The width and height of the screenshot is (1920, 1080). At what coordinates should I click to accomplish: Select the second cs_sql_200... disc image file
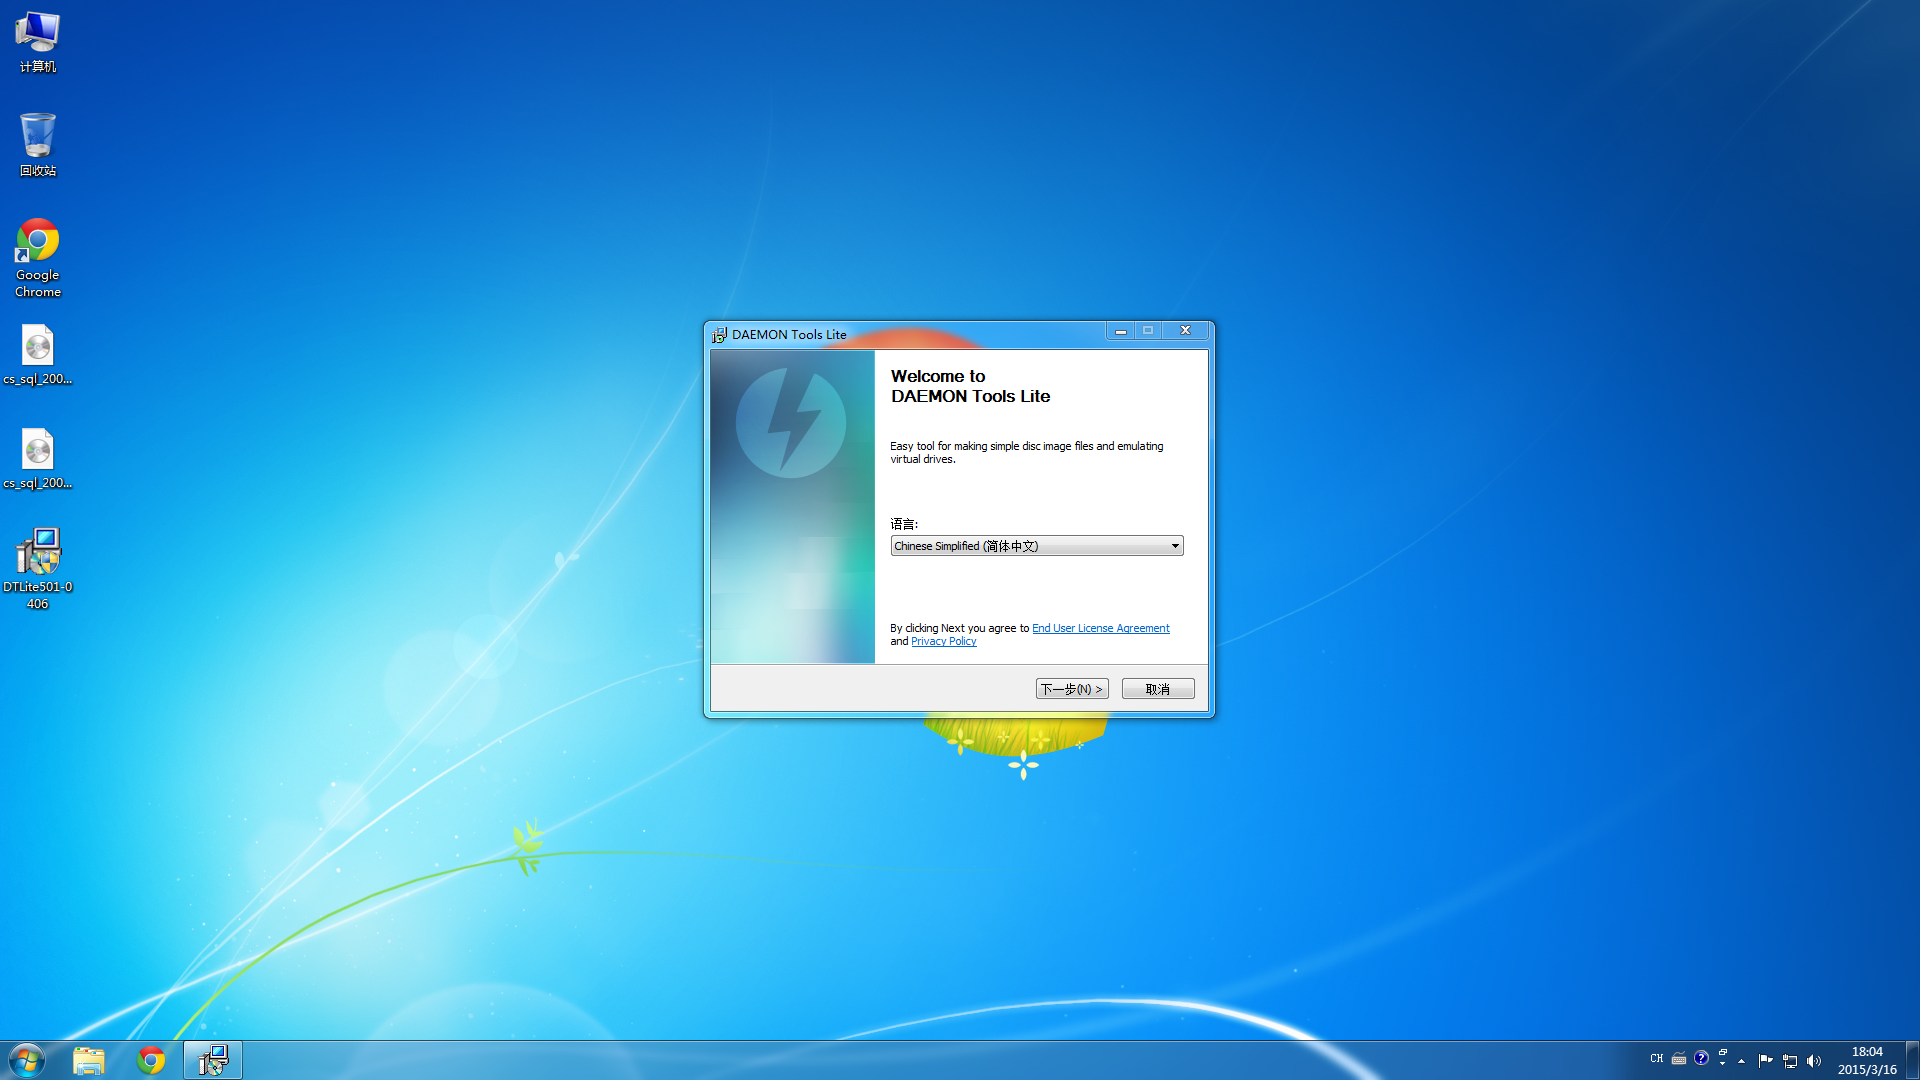38,459
